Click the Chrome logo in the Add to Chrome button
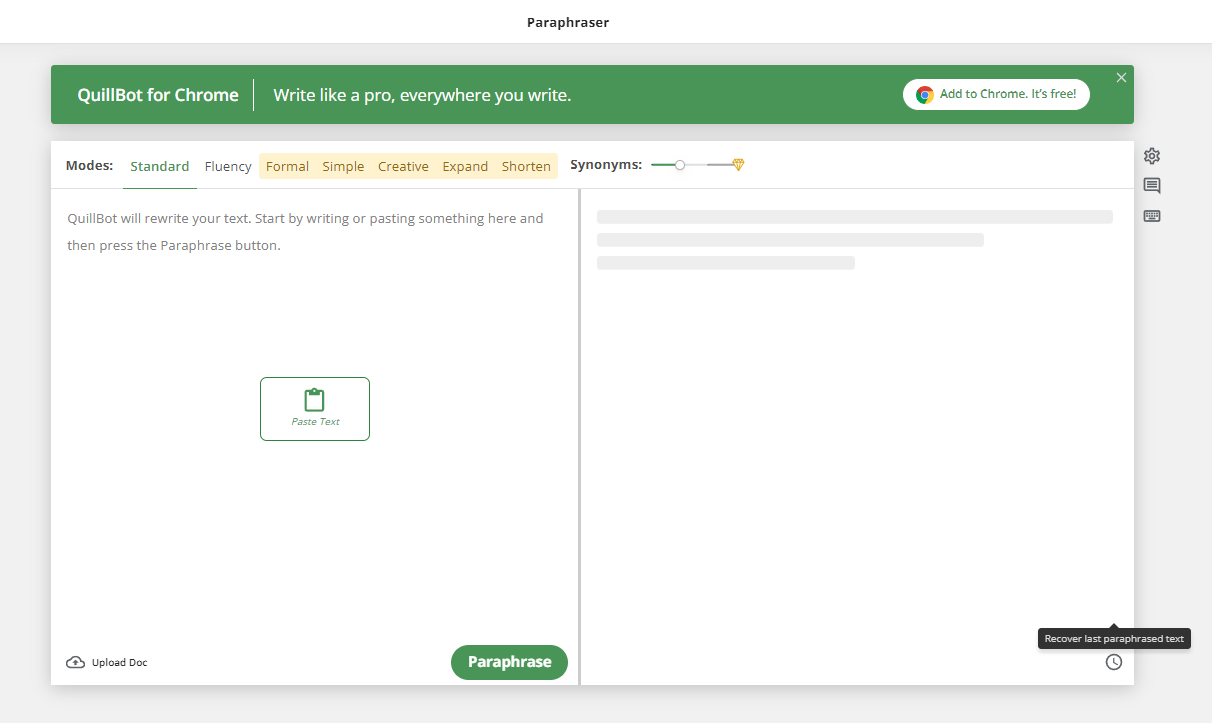1212x723 pixels. pos(925,94)
